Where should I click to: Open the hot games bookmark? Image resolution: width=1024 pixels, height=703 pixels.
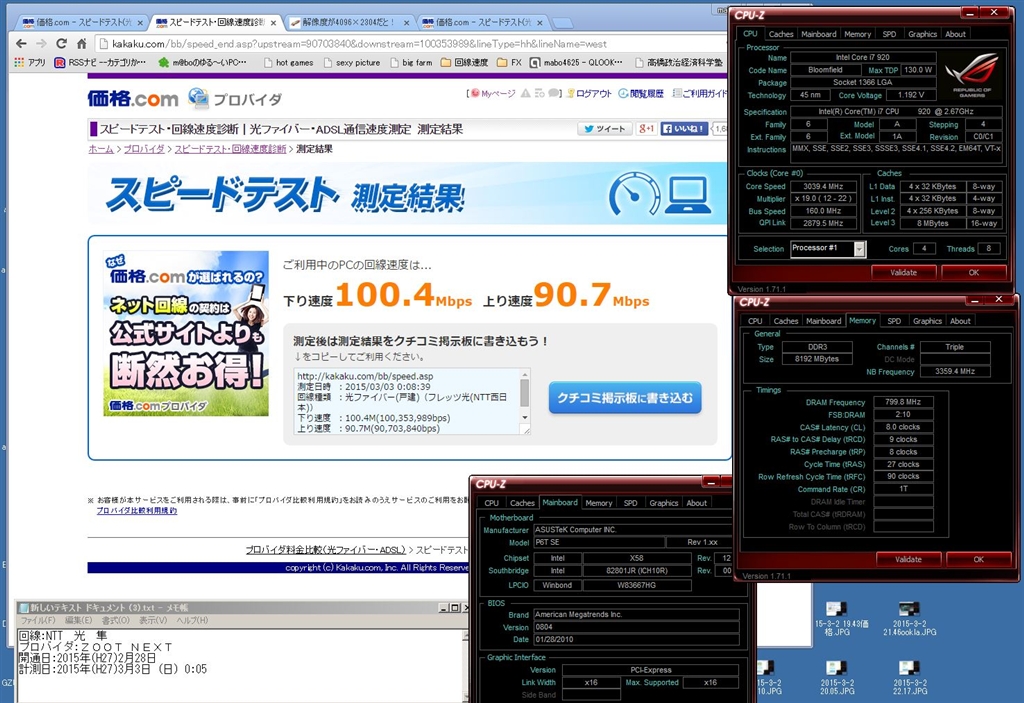[288, 63]
